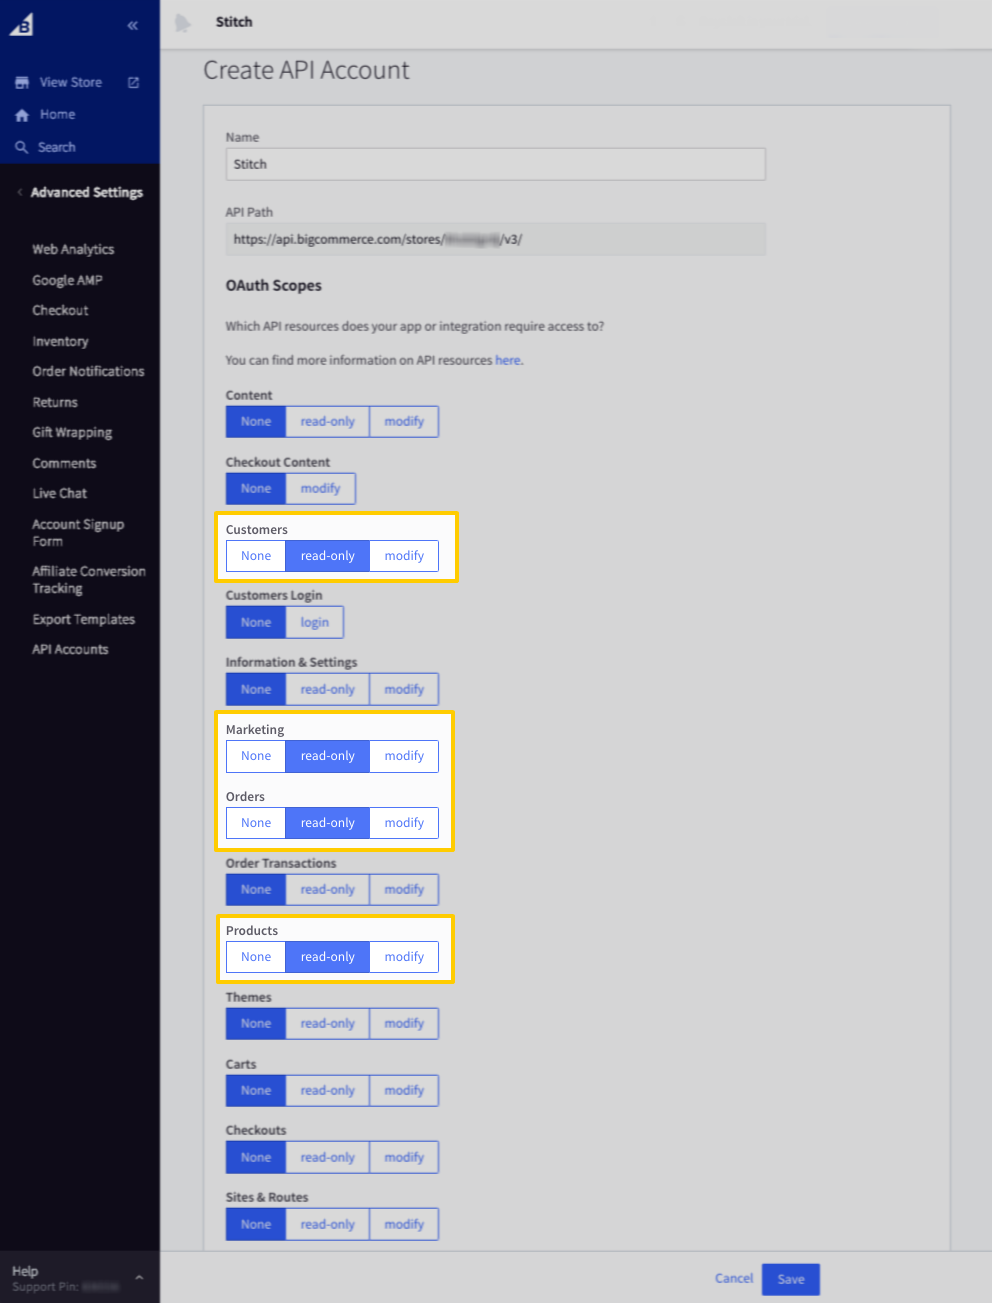Save the new API account
The width and height of the screenshot is (992, 1303).
pos(790,1278)
